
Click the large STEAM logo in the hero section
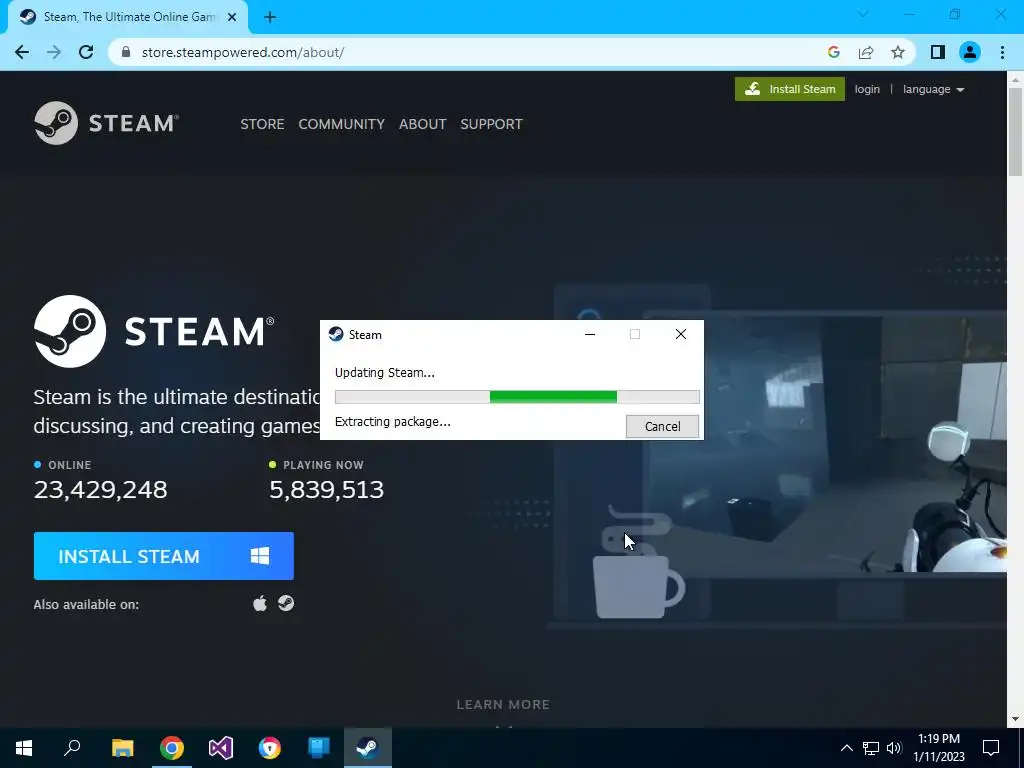(154, 331)
